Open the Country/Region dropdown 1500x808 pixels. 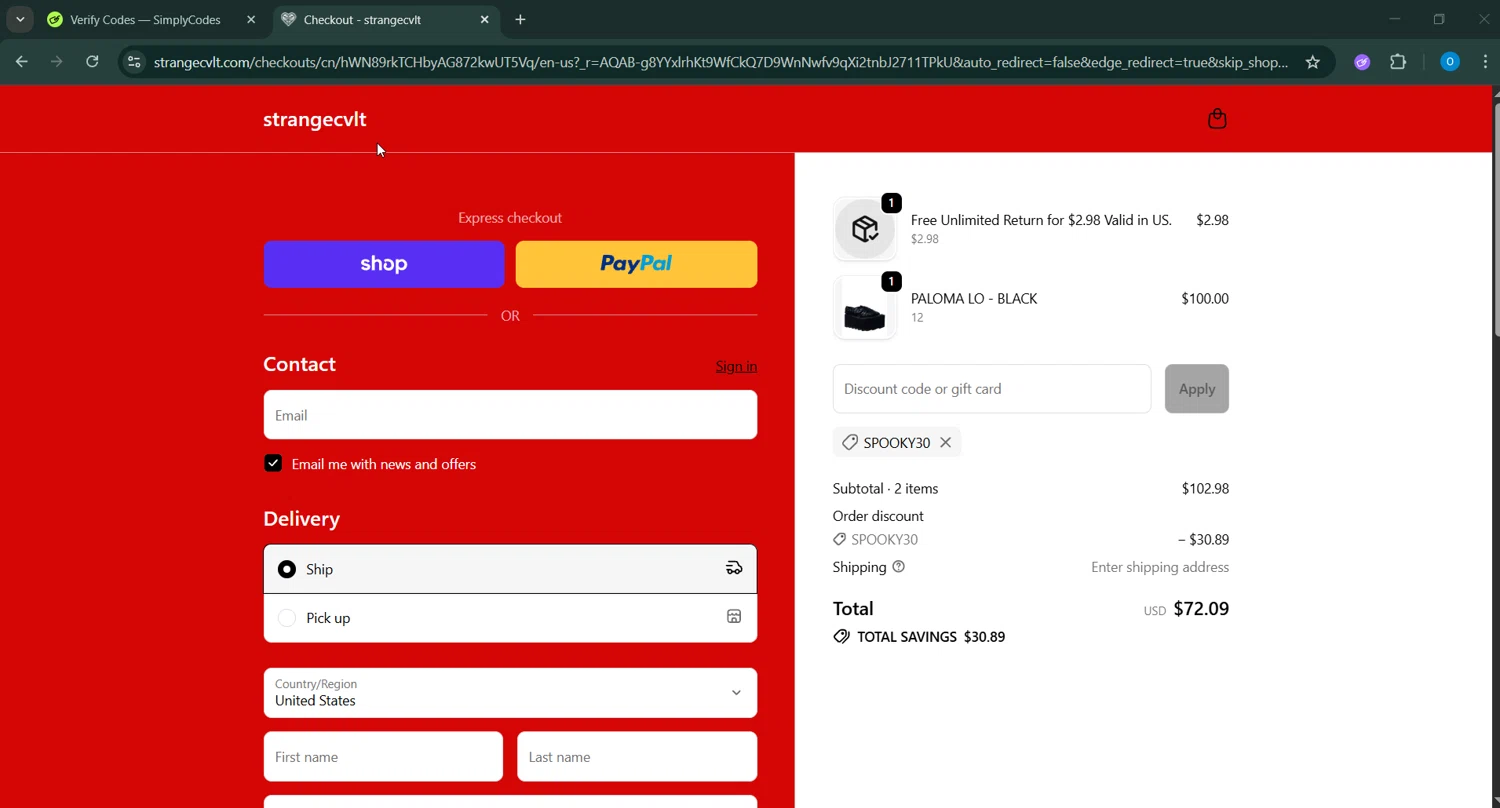(510, 693)
